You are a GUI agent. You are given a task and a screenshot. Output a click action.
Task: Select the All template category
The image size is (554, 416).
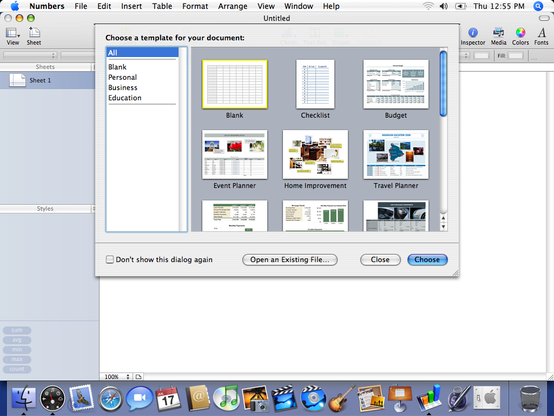(143, 53)
